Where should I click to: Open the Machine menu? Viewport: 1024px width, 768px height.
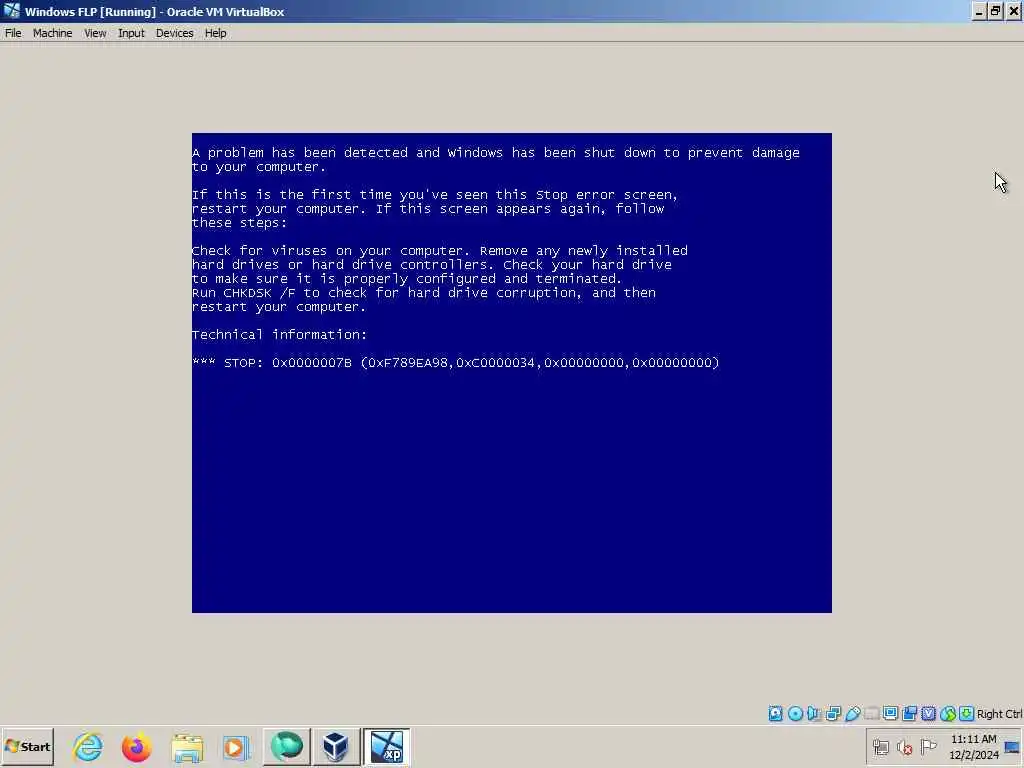[x=52, y=33]
